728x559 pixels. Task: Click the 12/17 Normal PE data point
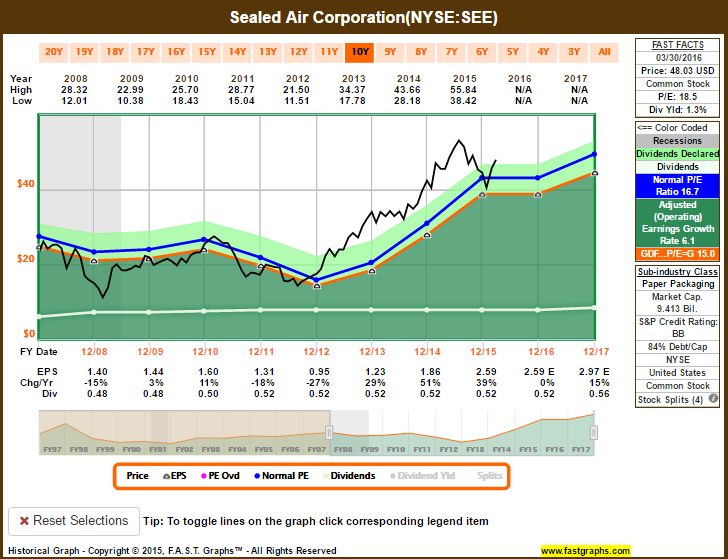point(594,154)
